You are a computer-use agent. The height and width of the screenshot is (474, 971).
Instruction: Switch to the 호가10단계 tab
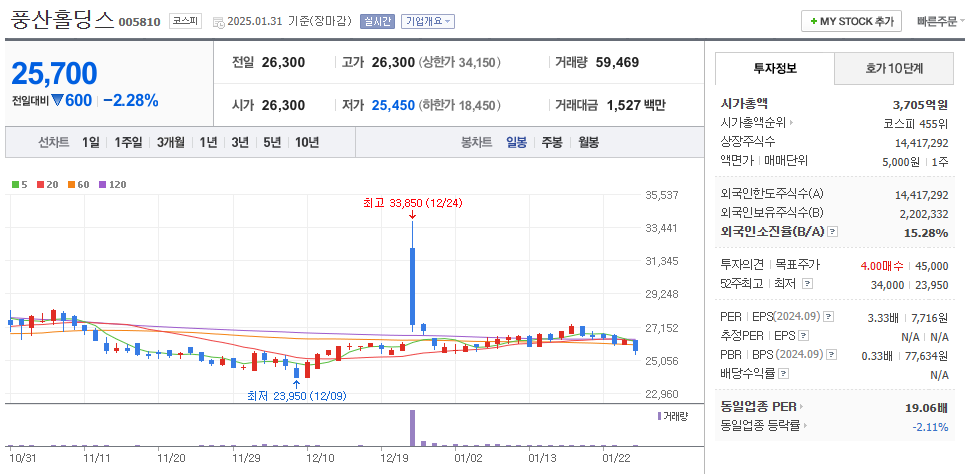[894, 68]
